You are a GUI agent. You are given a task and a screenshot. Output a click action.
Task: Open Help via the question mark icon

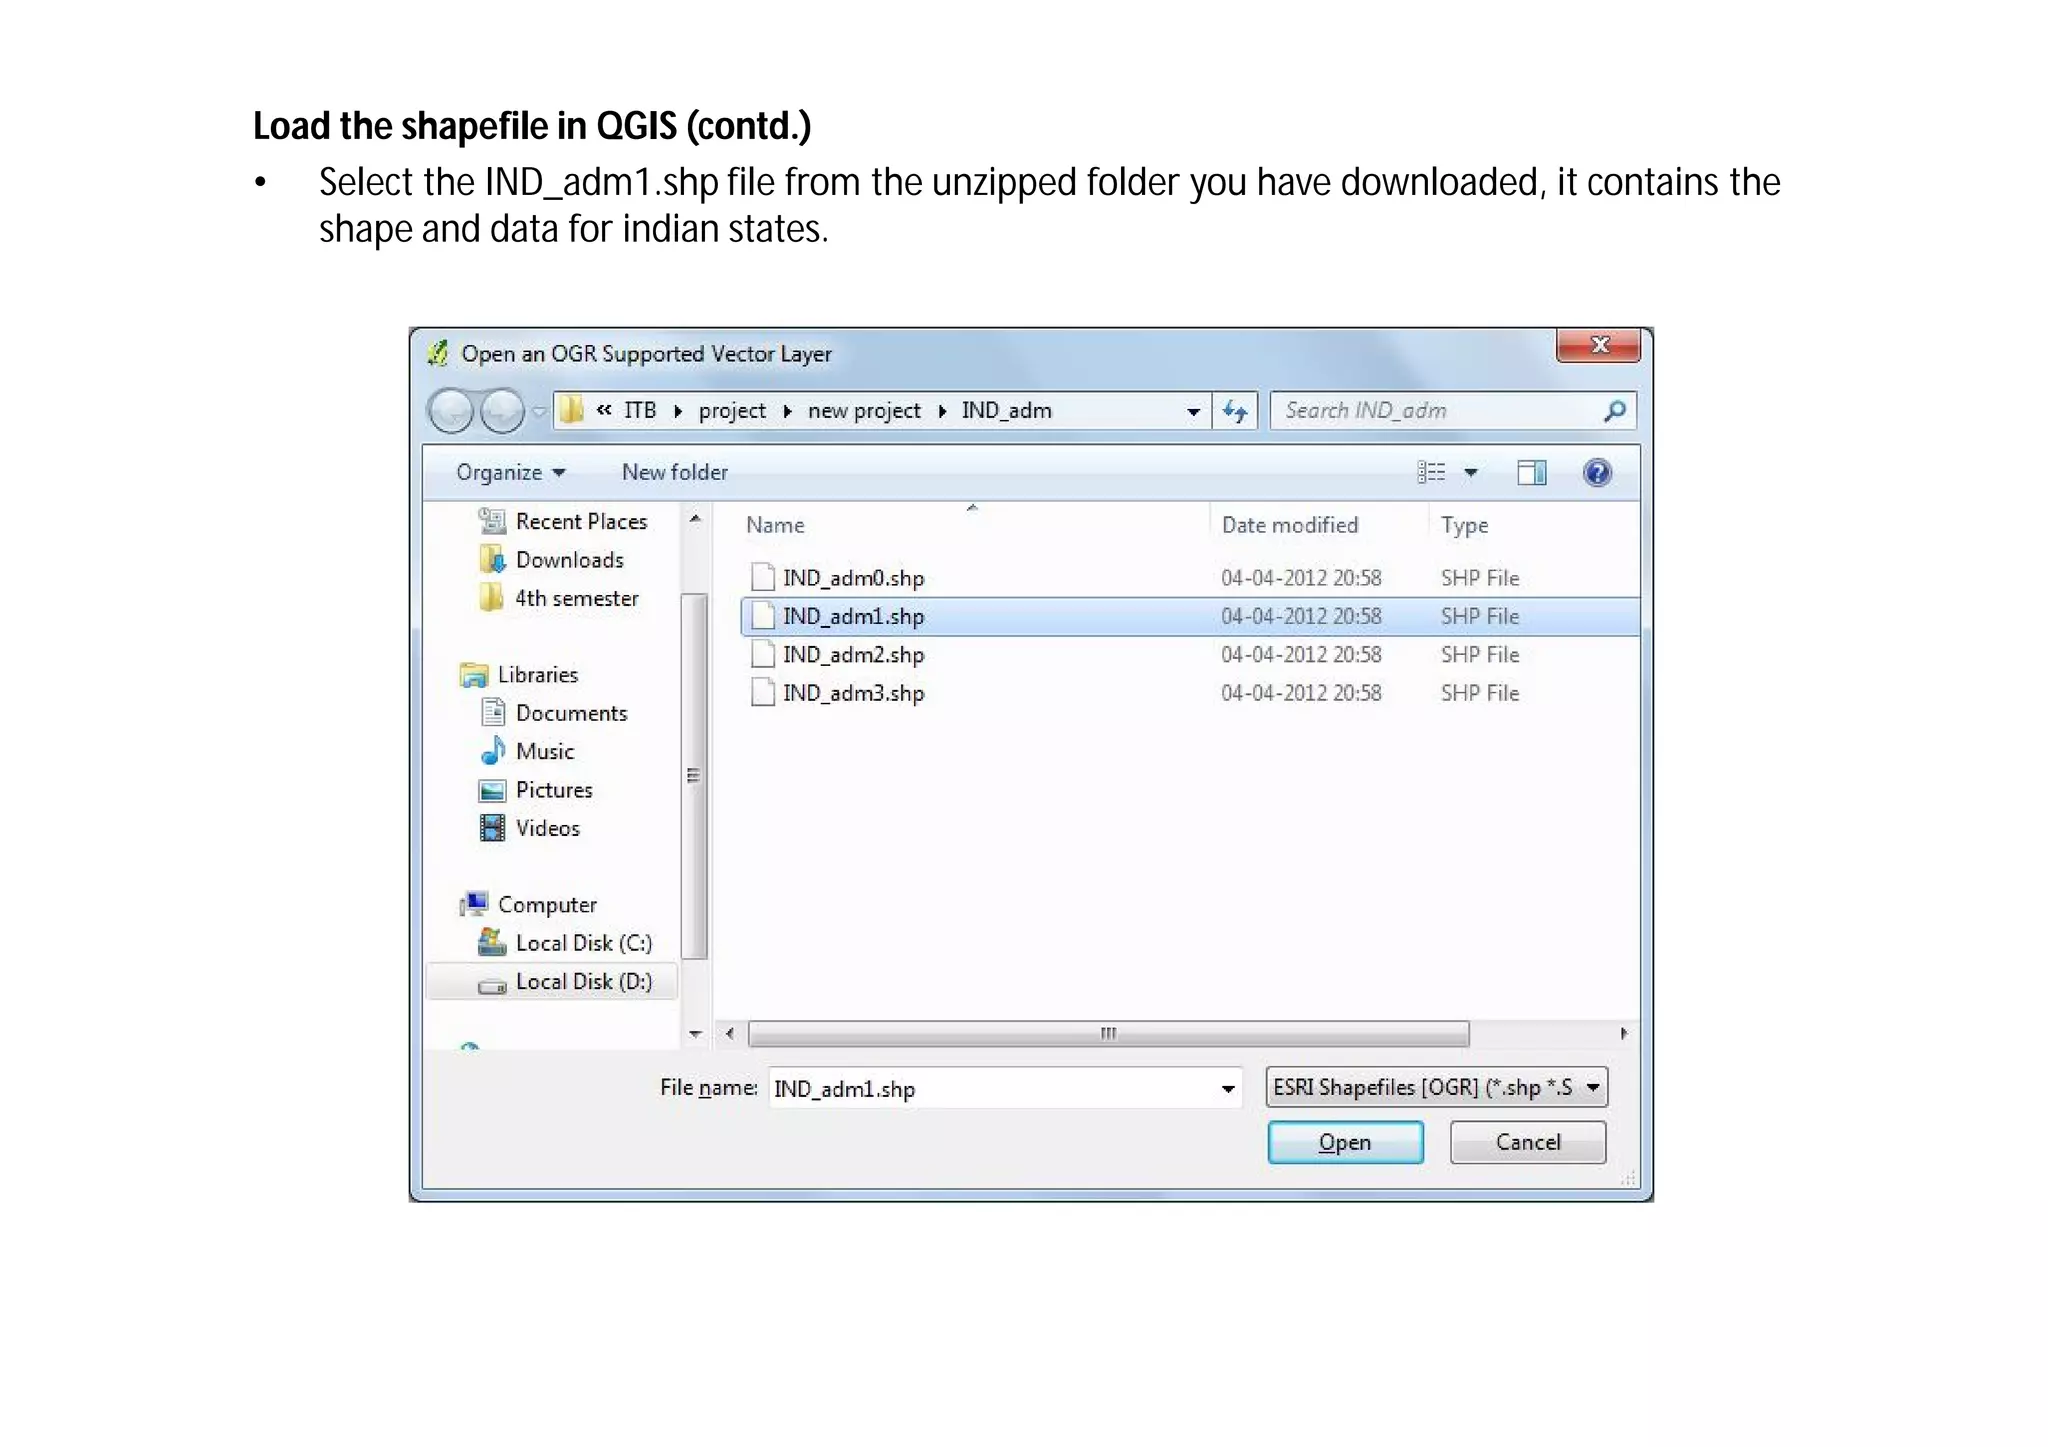click(x=1597, y=472)
